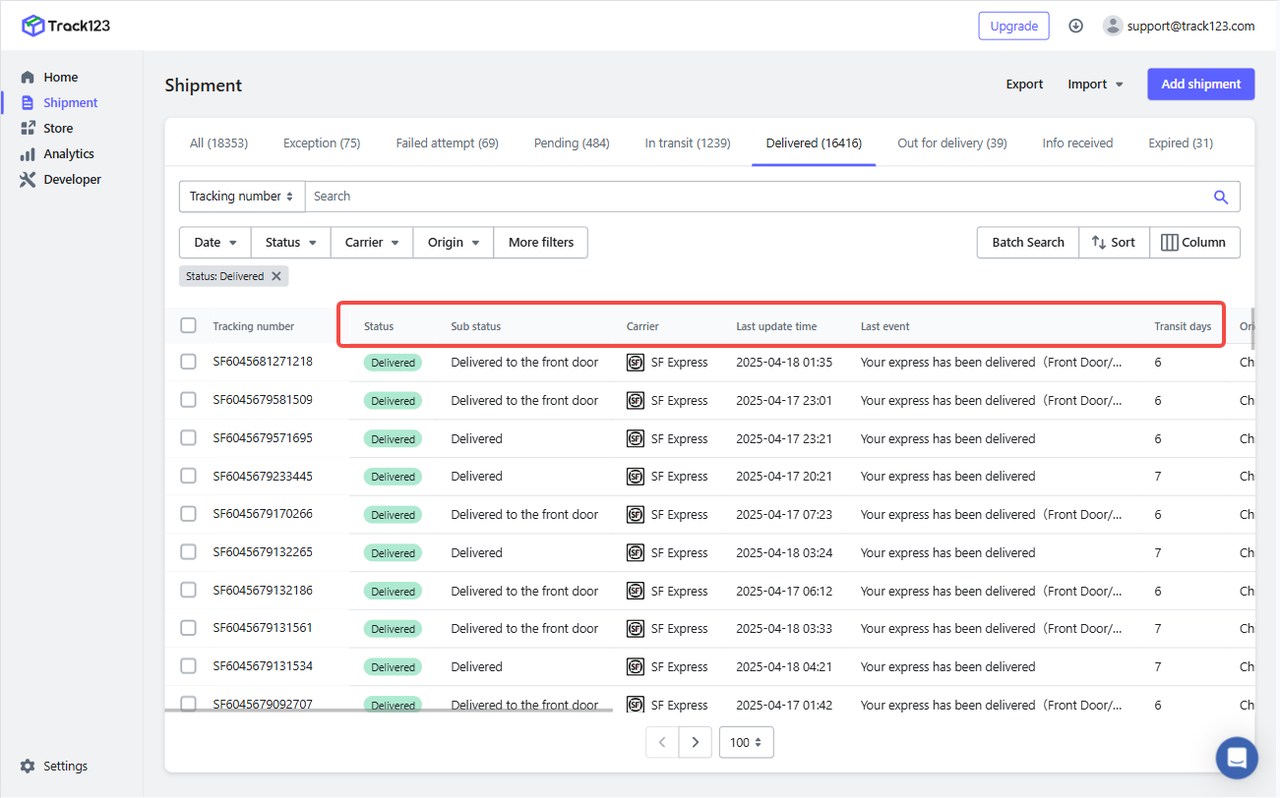Open the 100 per page selector

point(746,742)
